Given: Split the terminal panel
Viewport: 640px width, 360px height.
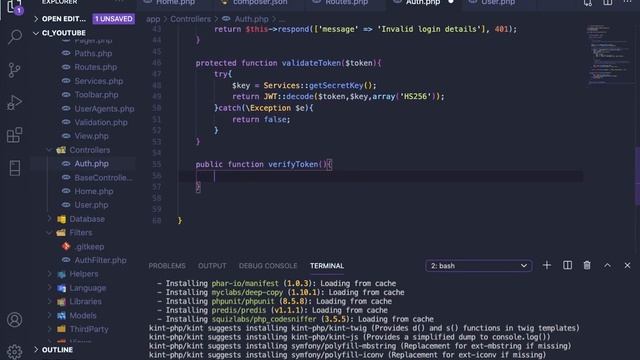Looking at the screenshot, I should [567, 265].
